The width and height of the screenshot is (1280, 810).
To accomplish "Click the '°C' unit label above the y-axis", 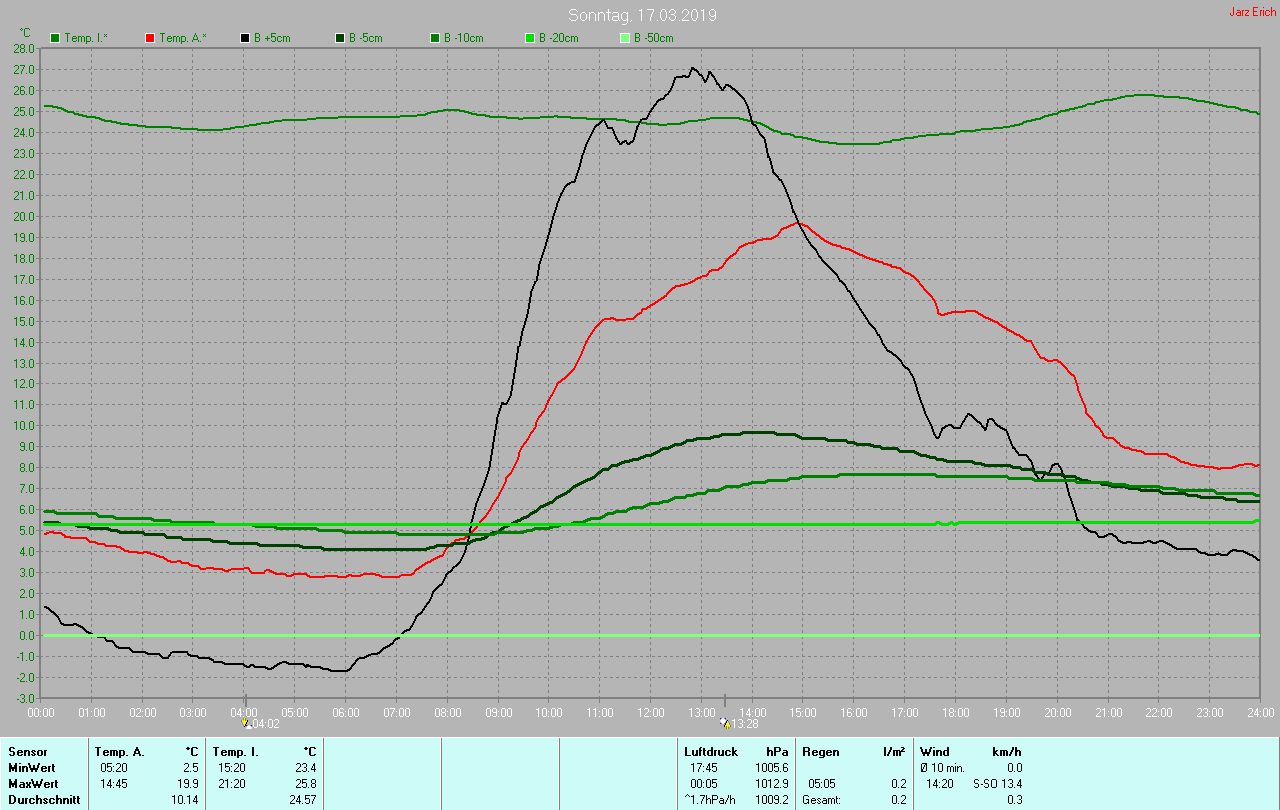I will [26, 32].
